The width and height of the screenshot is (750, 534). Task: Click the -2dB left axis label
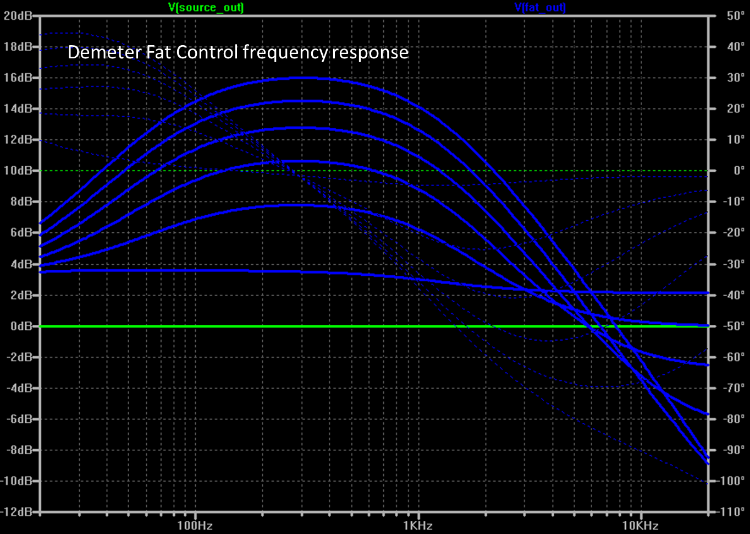click(x=19, y=358)
